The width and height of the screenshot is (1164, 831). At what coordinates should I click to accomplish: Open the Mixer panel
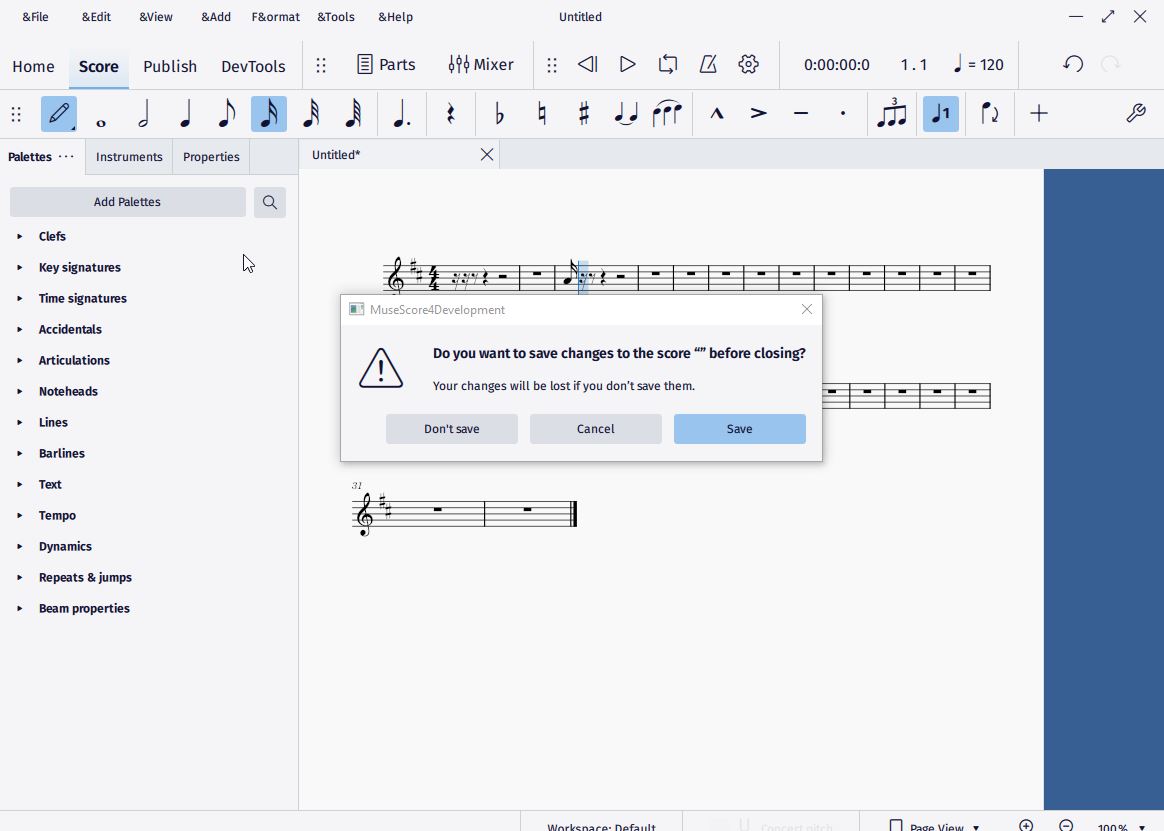(481, 64)
